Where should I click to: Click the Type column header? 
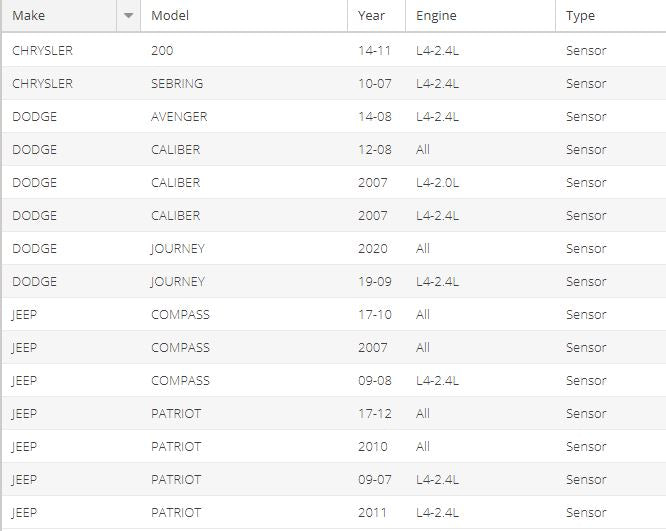point(611,16)
